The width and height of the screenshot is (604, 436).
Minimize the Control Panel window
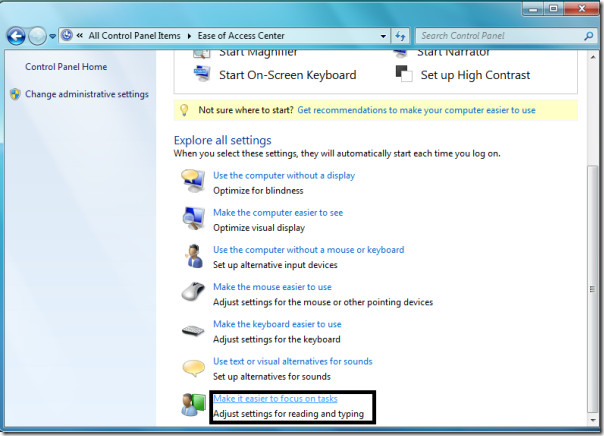pos(533,9)
